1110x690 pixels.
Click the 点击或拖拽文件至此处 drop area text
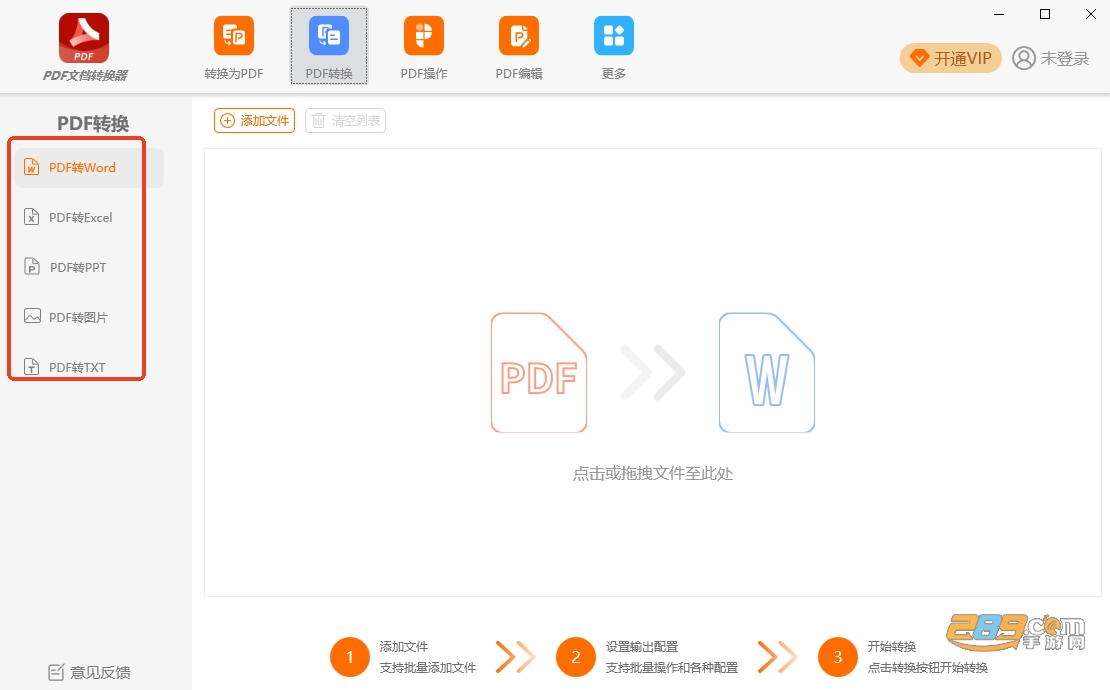pyautogui.click(x=653, y=473)
